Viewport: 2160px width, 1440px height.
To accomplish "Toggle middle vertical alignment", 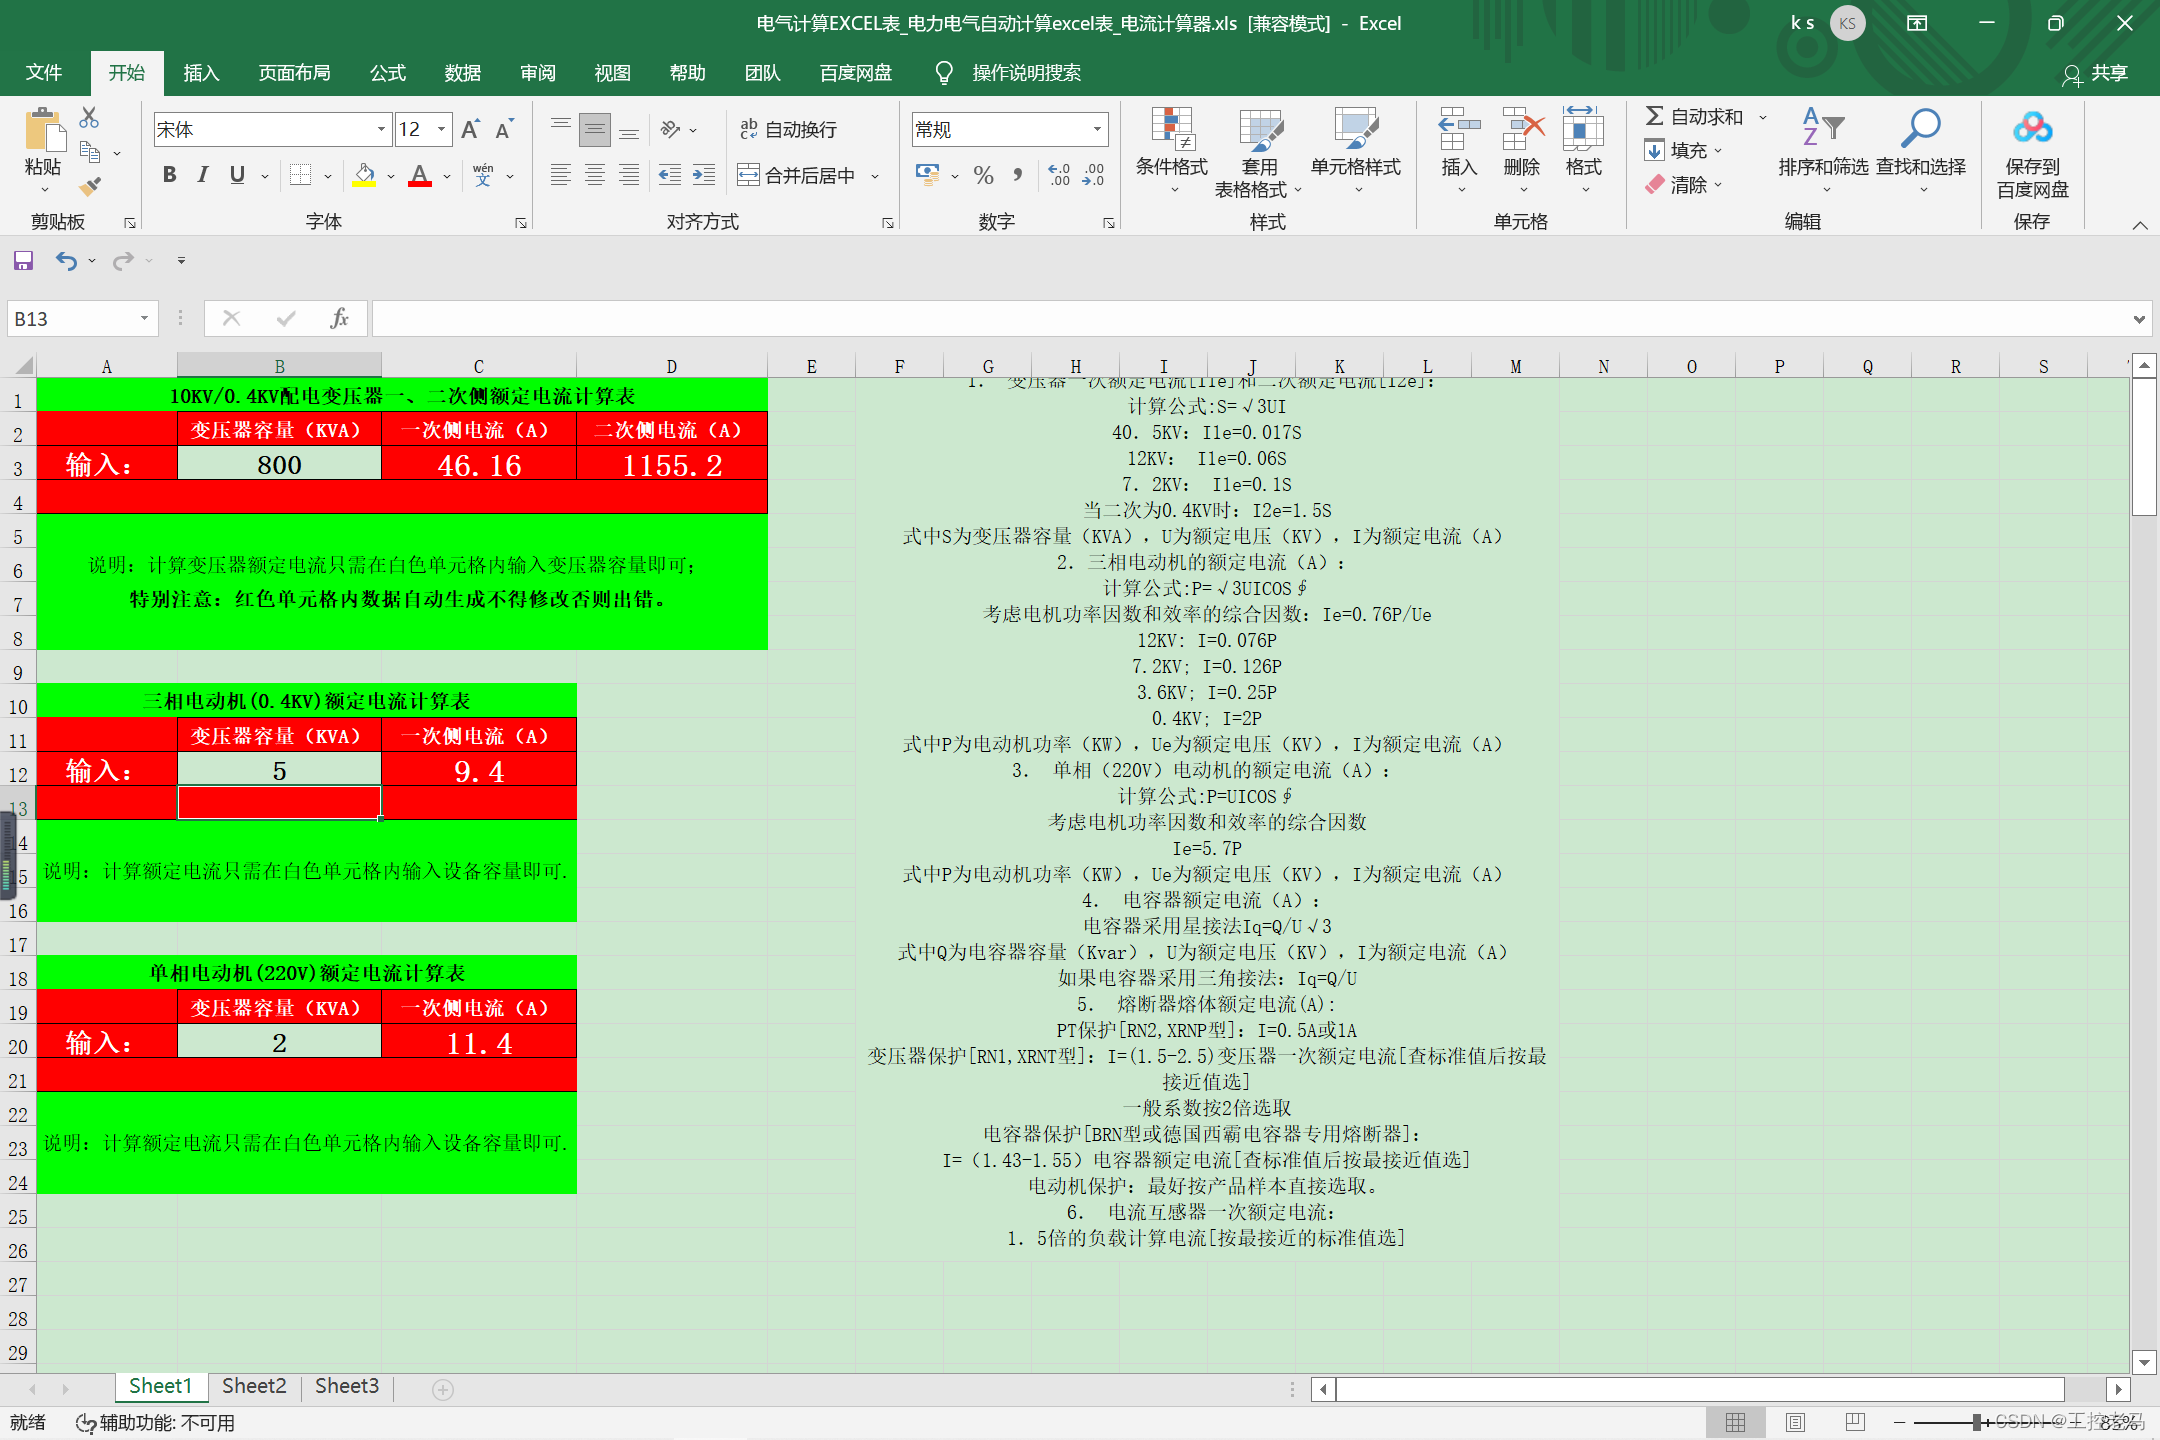I will tap(595, 129).
